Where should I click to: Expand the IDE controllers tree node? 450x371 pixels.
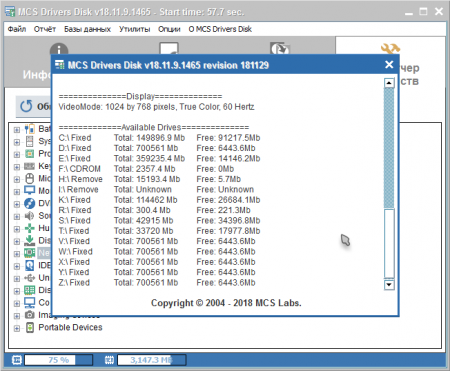tap(17, 266)
